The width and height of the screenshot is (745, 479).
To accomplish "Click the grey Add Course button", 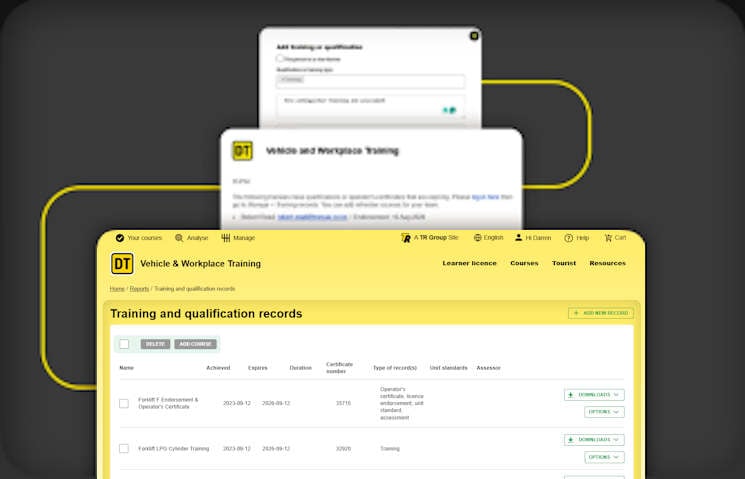I will coord(195,344).
